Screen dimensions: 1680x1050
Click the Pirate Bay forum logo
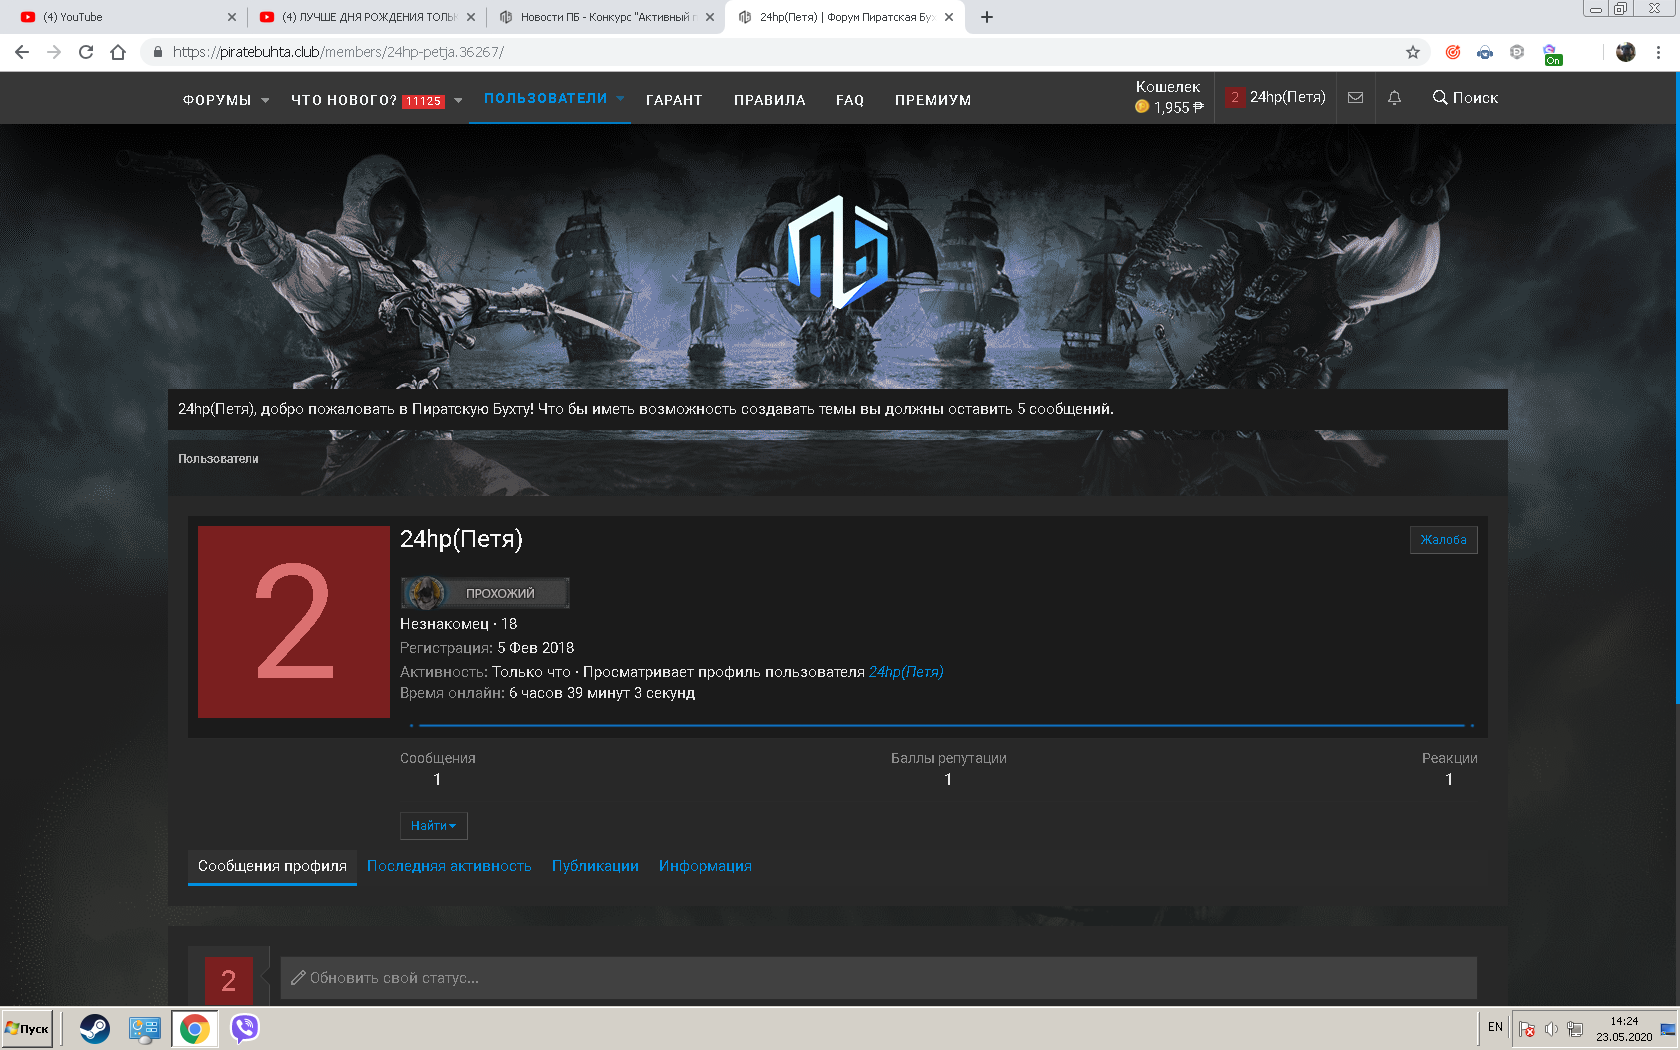(838, 252)
